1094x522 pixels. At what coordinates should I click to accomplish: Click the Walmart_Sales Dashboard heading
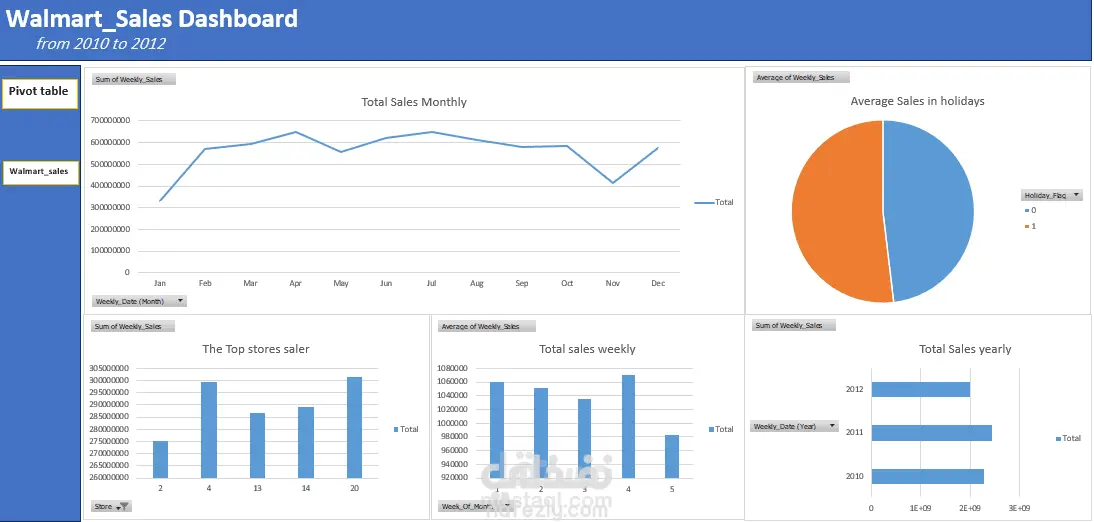click(x=152, y=18)
